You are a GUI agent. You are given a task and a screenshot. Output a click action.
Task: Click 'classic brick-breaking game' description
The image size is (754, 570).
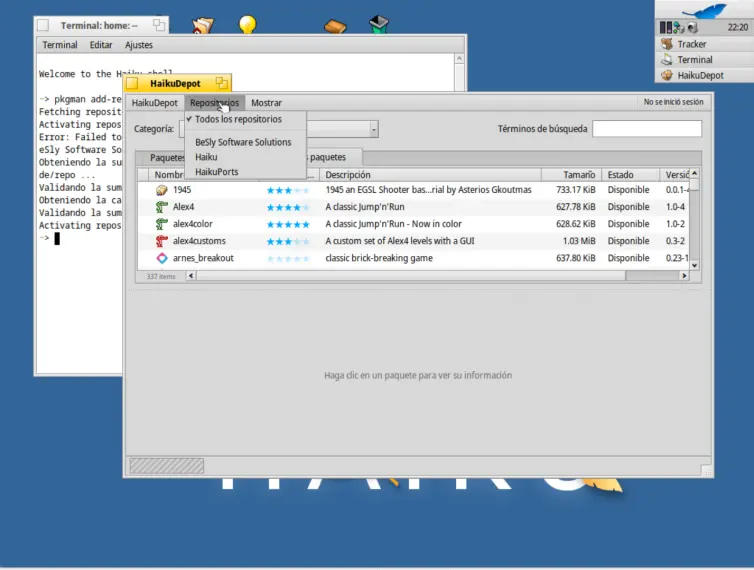tap(379, 258)
